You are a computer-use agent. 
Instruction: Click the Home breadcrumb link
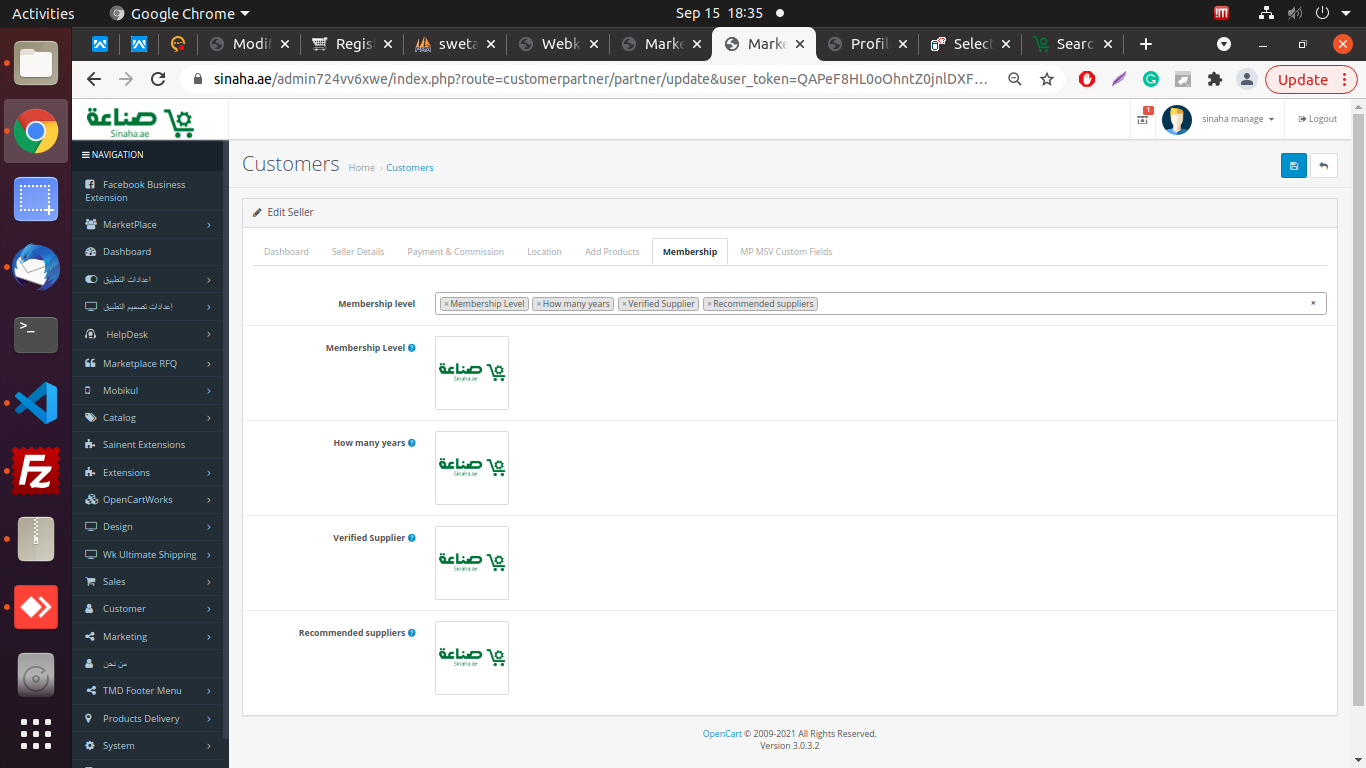[362, 168]
